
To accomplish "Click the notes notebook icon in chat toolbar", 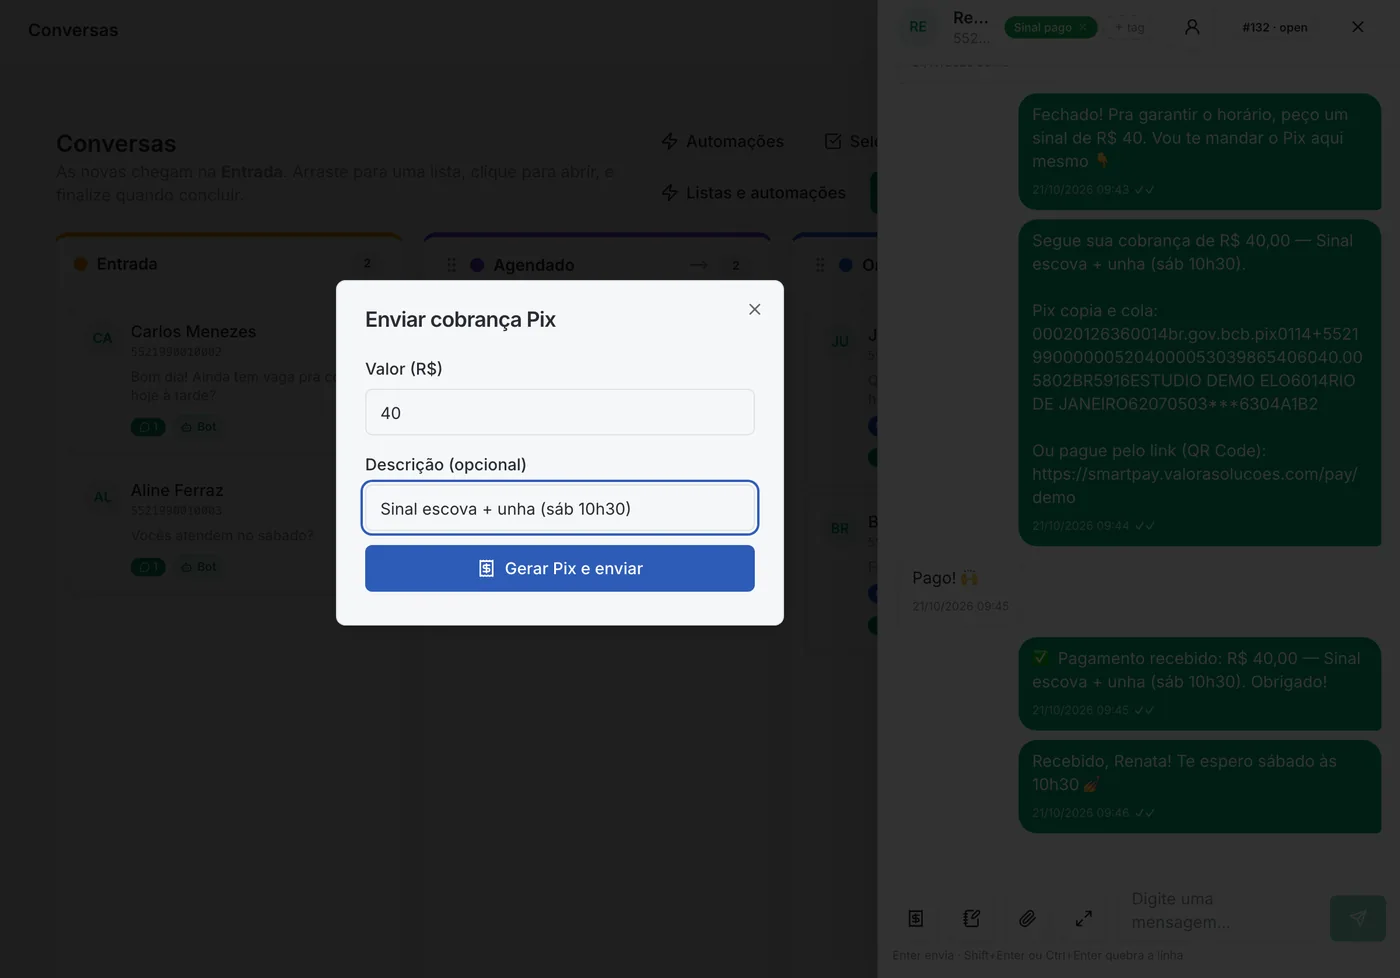I will [972, 918].
